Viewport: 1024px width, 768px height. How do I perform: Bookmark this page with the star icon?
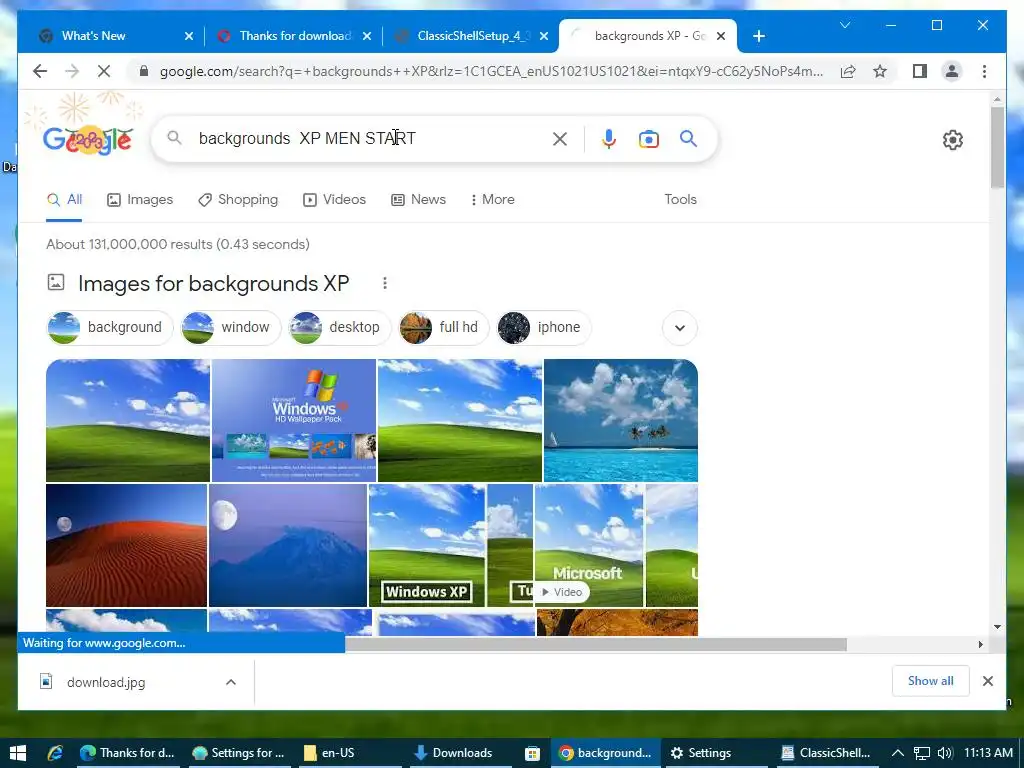(880, 71)
